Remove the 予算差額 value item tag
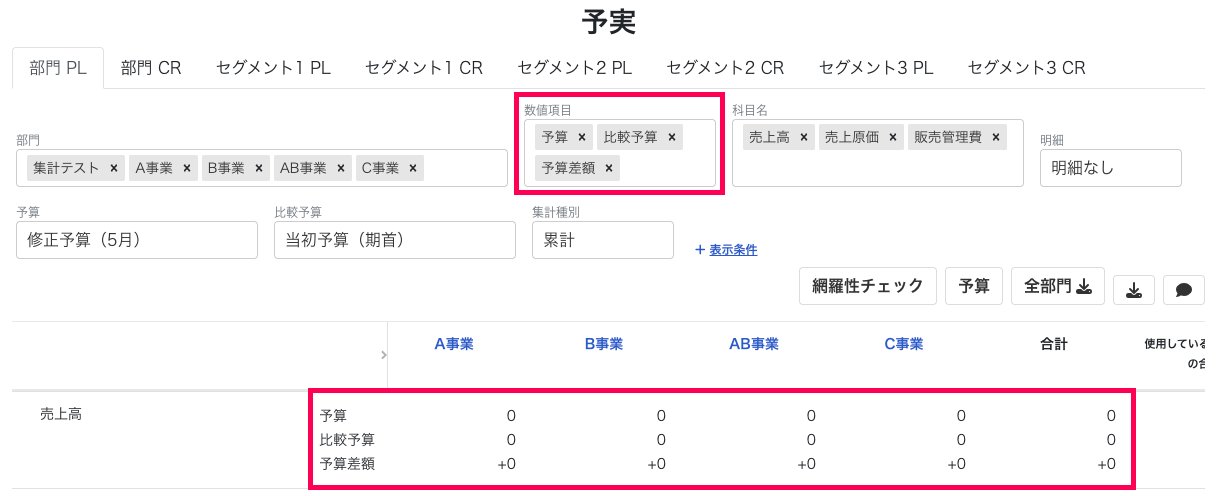The height and width of the screenshot is (496, 1217). coord(609,168)
